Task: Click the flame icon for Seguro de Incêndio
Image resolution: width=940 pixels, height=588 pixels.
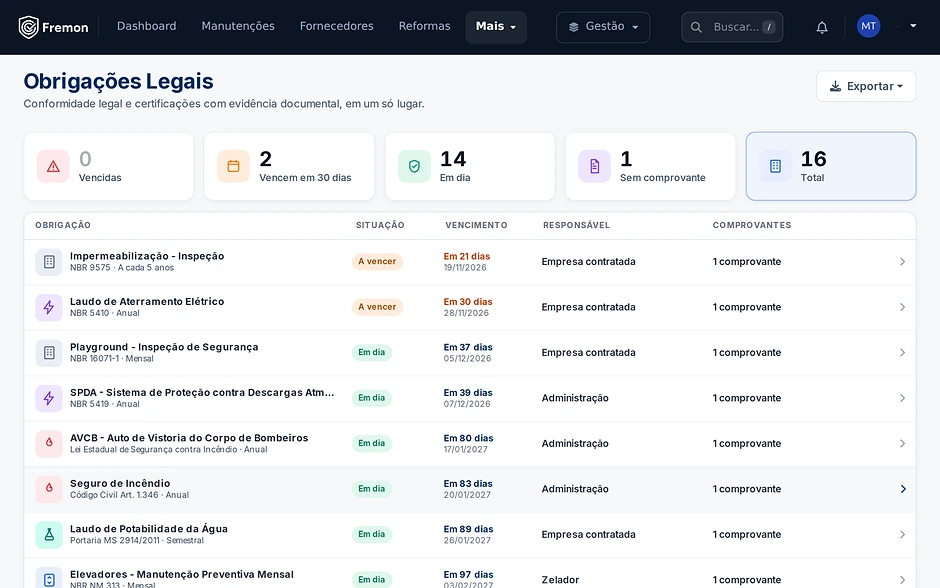Action: click(49, 489)
